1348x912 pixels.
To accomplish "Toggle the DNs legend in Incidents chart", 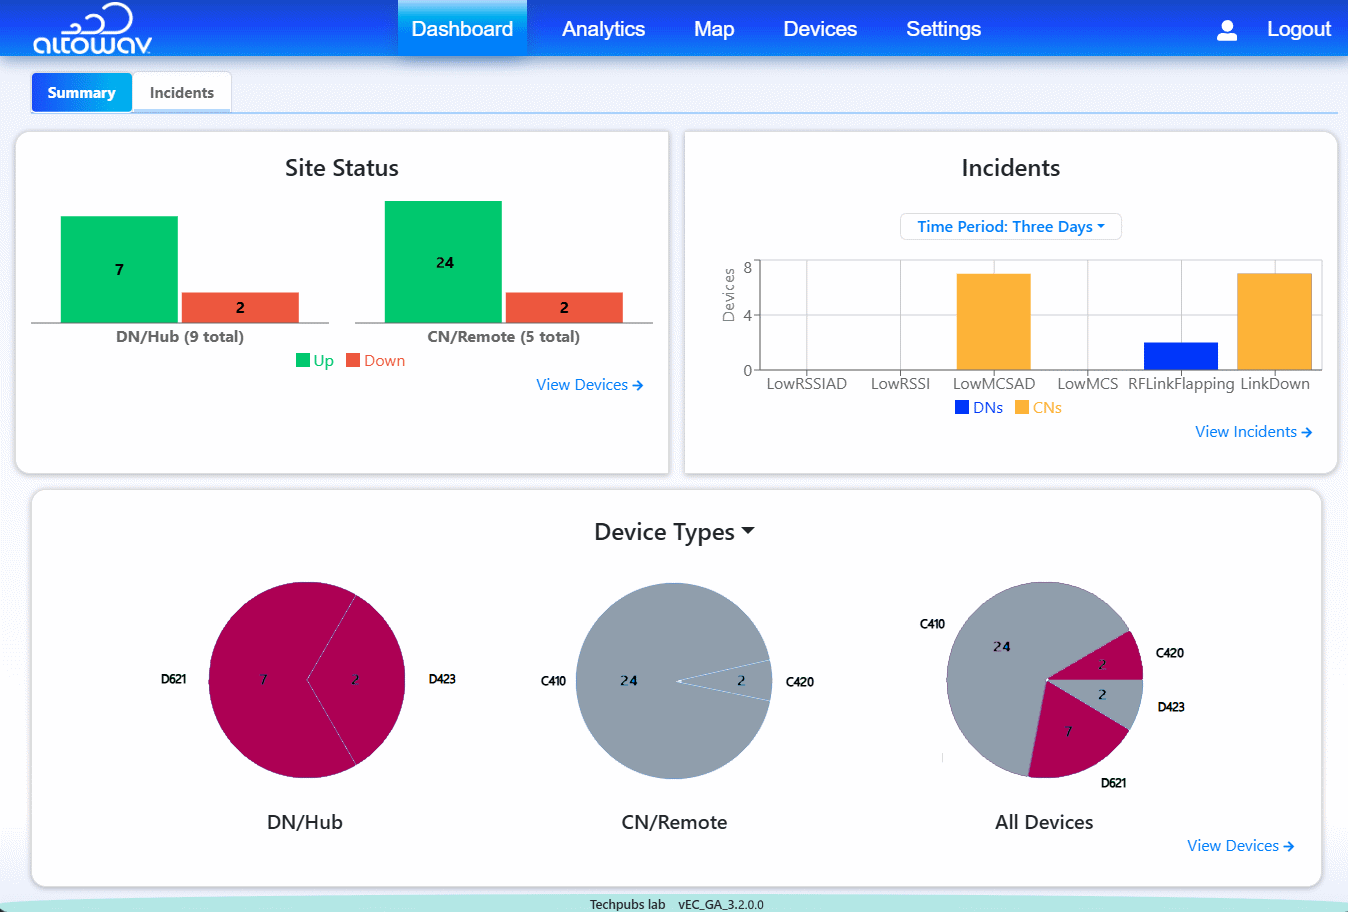I will (979, 408).
